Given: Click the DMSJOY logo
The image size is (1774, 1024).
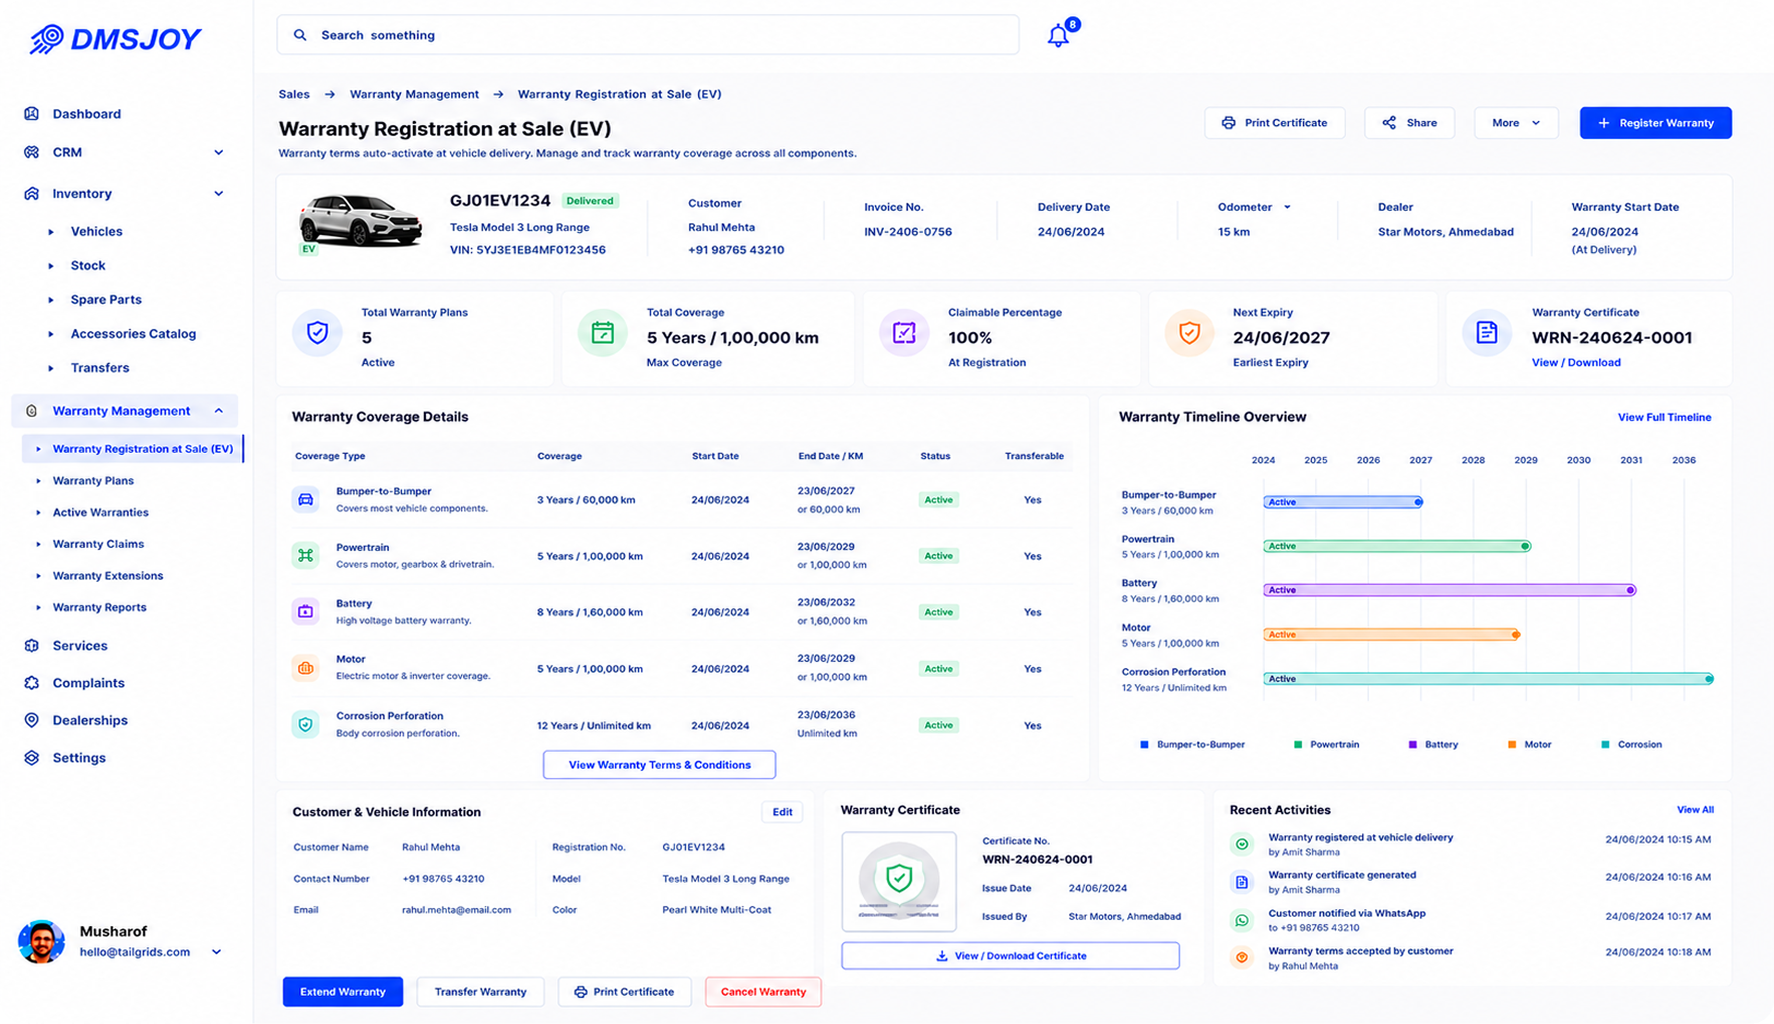Looking at the screenshot, I should coord(115,39).
